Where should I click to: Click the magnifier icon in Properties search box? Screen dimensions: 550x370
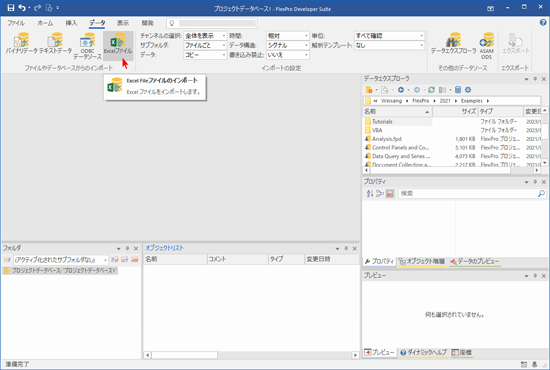pyautogui.click(x=541, y=193)
